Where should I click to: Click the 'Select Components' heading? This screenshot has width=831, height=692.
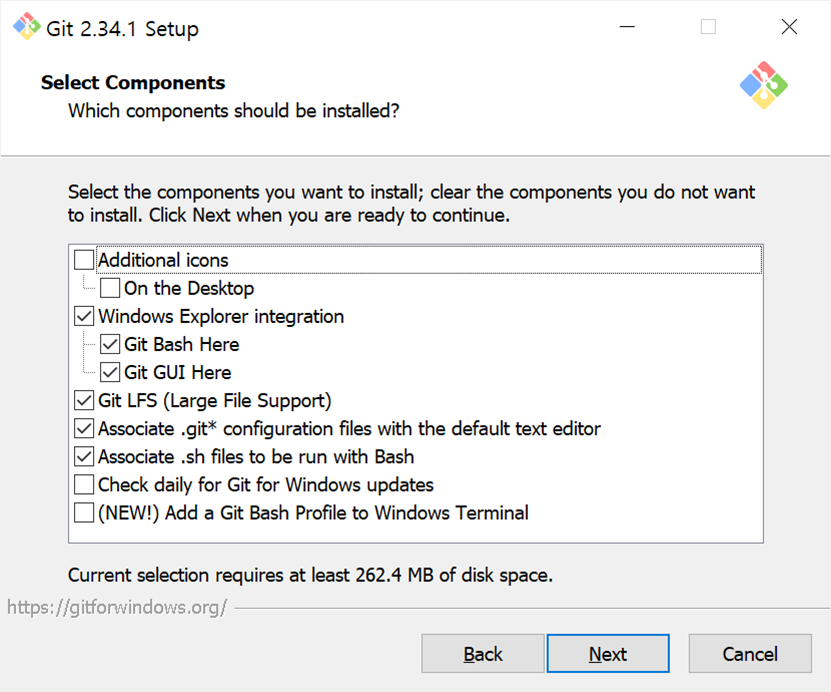coord(133,83)
